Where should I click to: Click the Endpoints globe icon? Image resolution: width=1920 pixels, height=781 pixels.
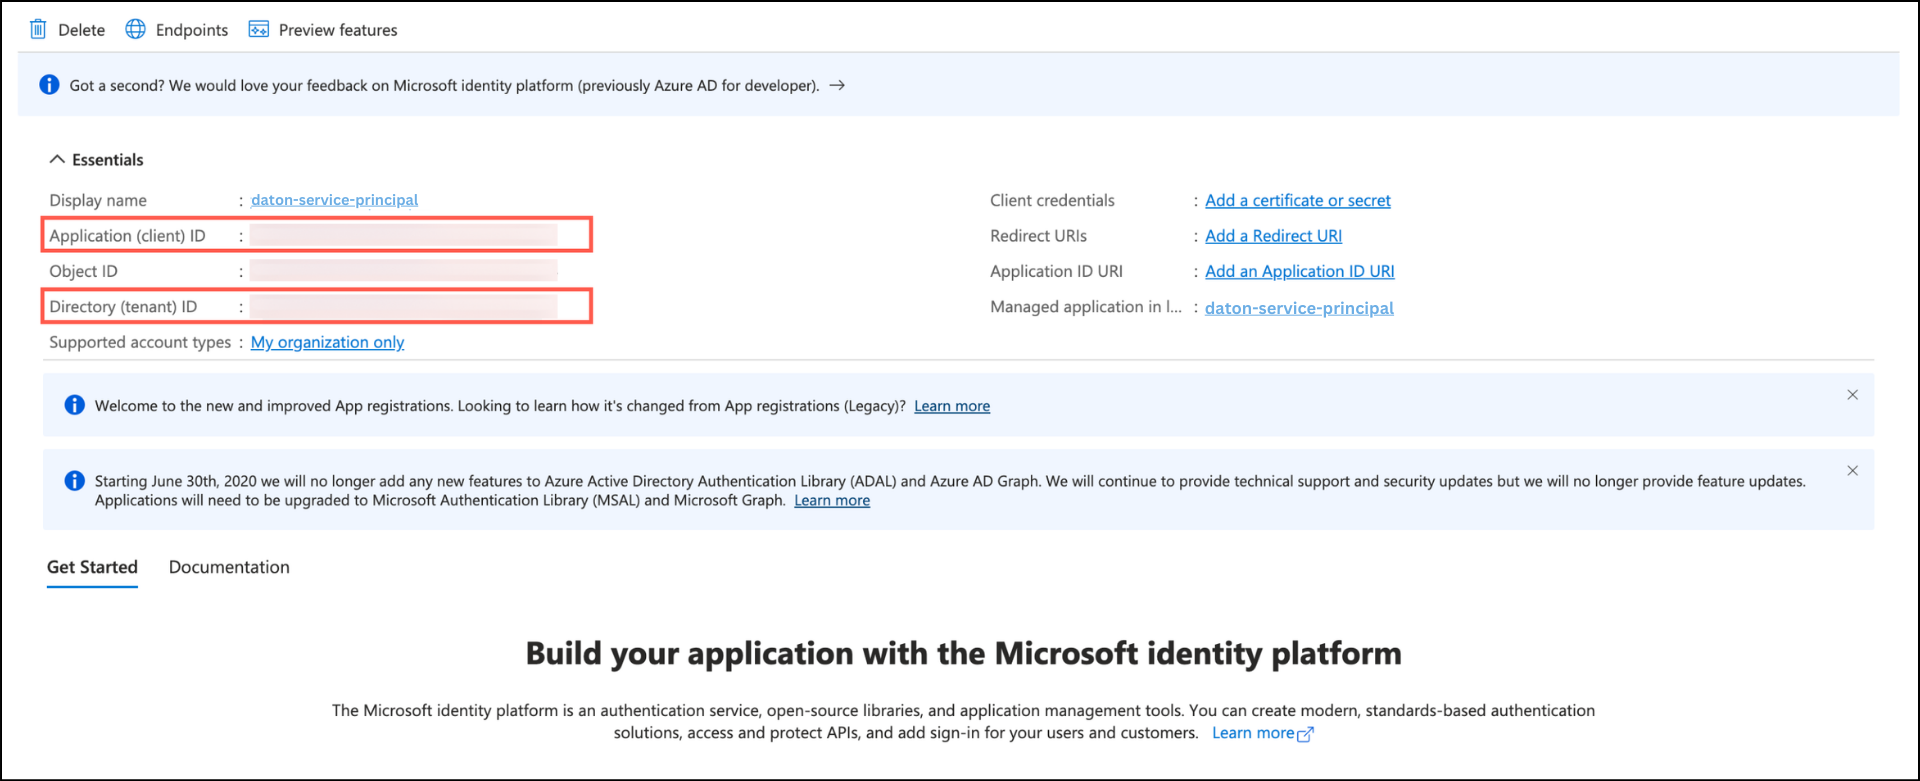135,30
